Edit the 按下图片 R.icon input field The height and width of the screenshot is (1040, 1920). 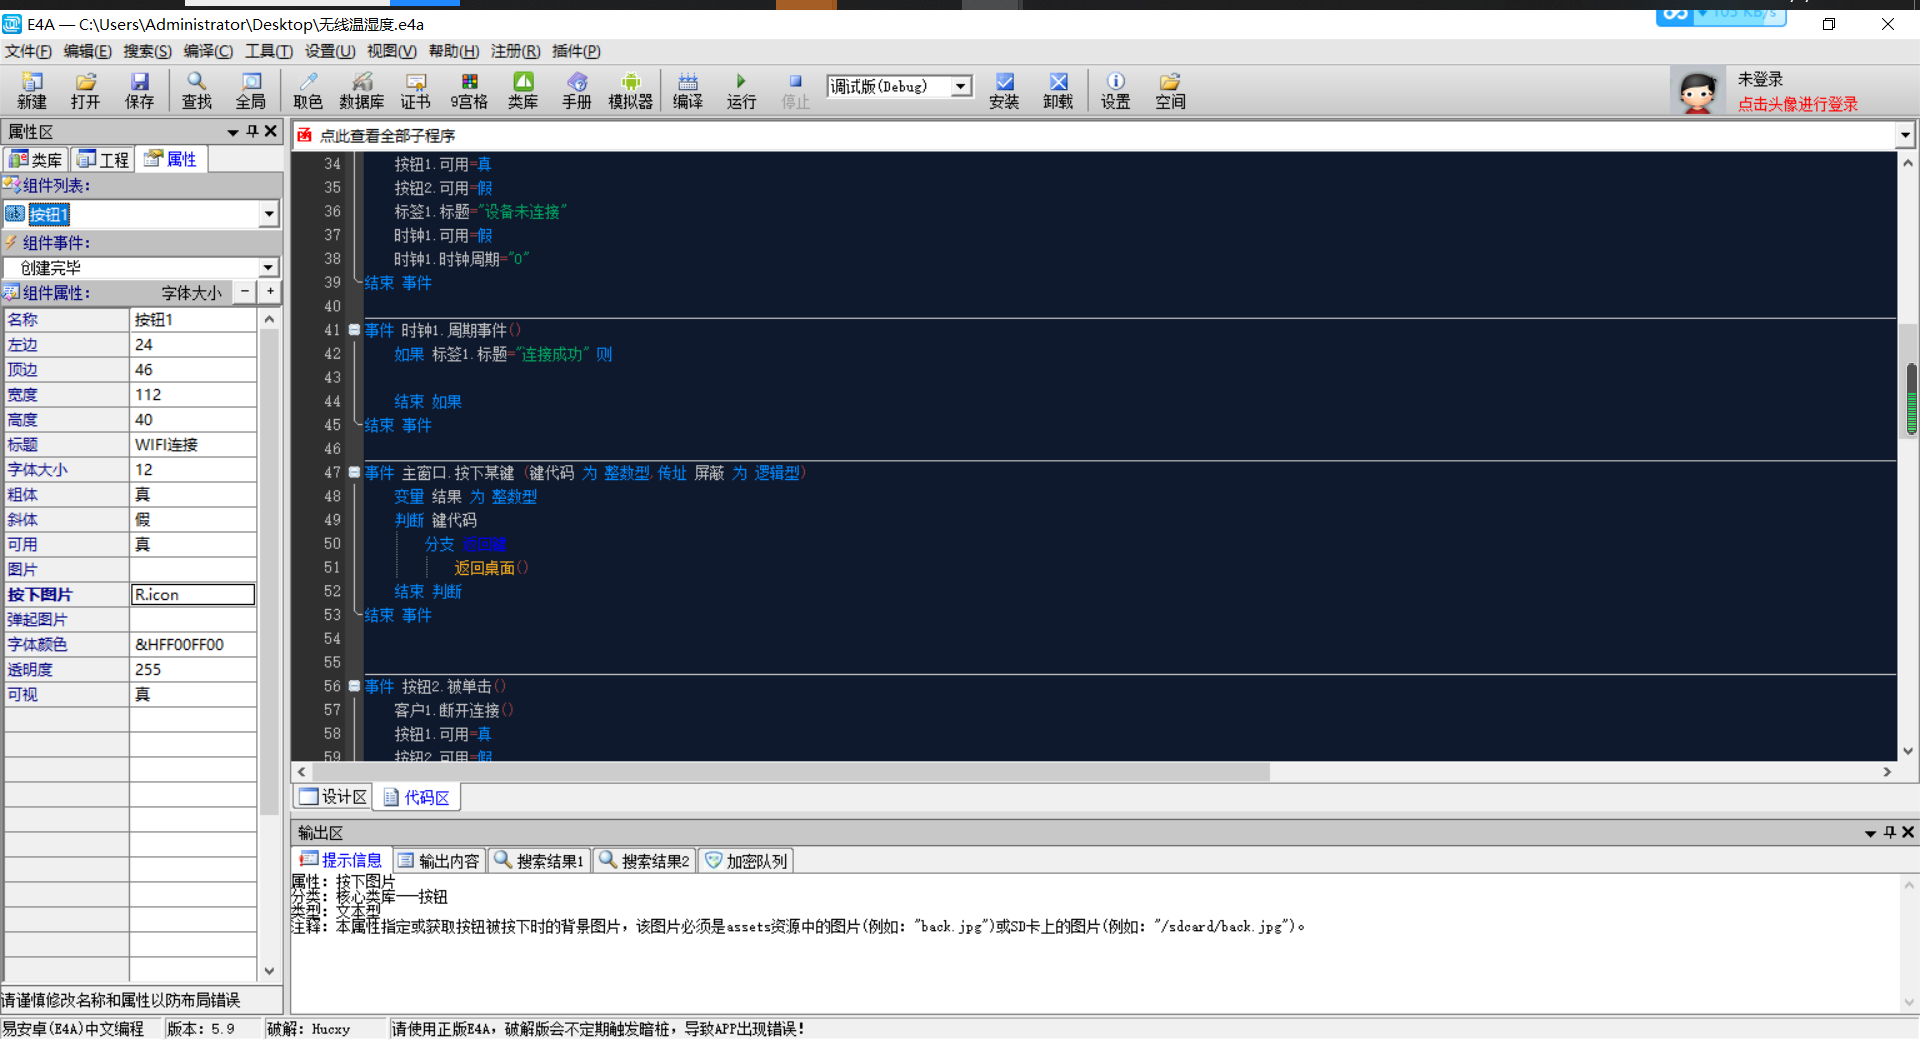coord(193,594)
